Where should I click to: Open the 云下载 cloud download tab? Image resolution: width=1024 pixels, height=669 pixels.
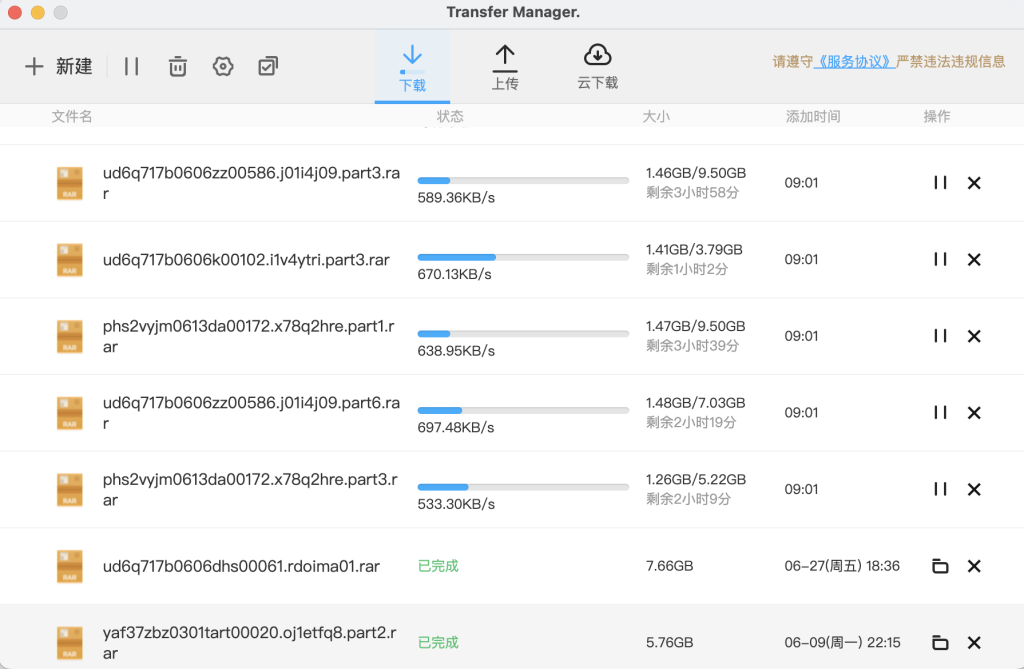point(597,67)
